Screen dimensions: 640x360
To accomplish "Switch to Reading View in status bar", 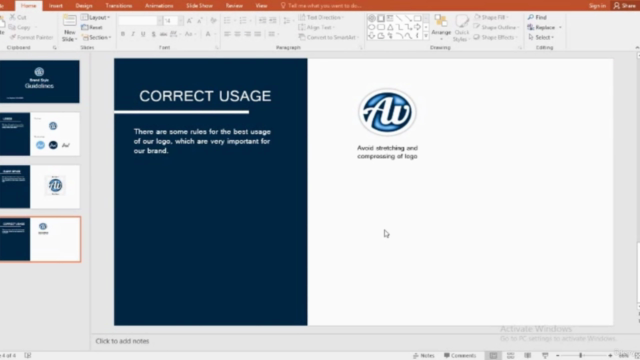I will [x=527, y=356].
